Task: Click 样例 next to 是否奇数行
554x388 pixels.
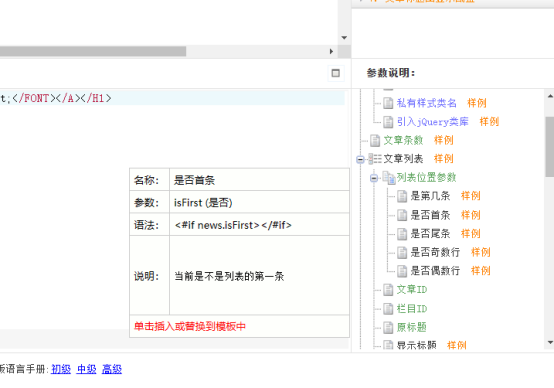Action: pos(481,252)
